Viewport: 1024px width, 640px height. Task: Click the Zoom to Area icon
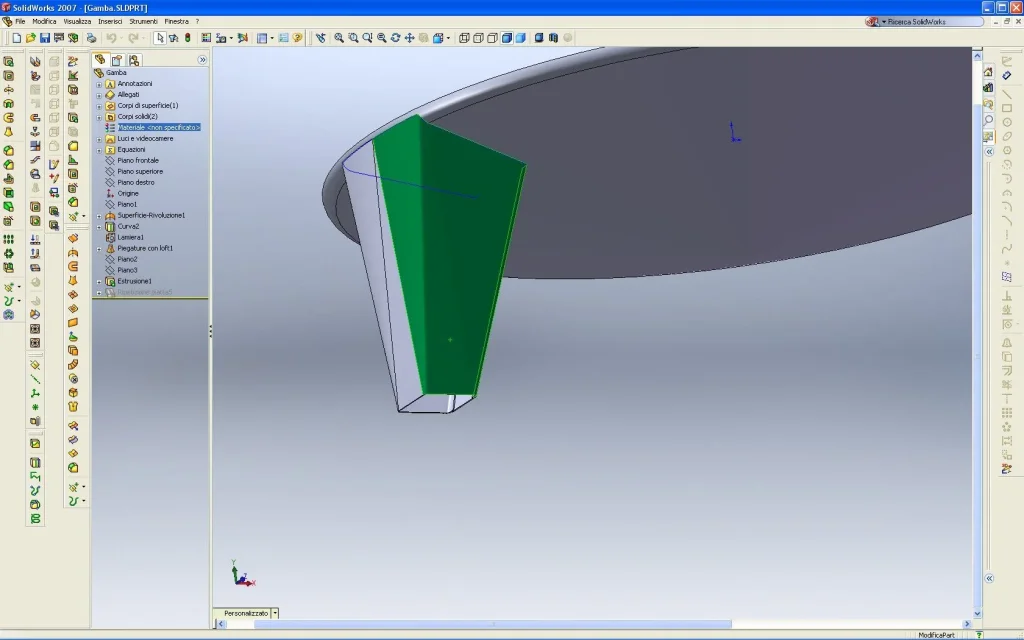coord(353,38)
